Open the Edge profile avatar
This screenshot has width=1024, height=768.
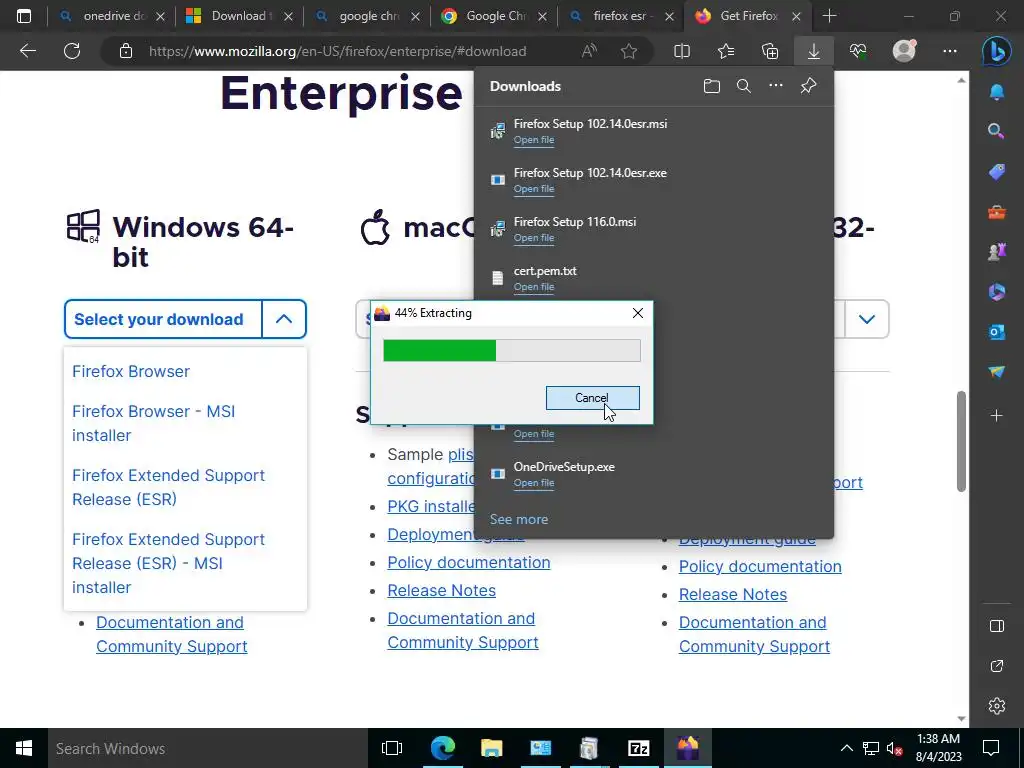(904, 51)
